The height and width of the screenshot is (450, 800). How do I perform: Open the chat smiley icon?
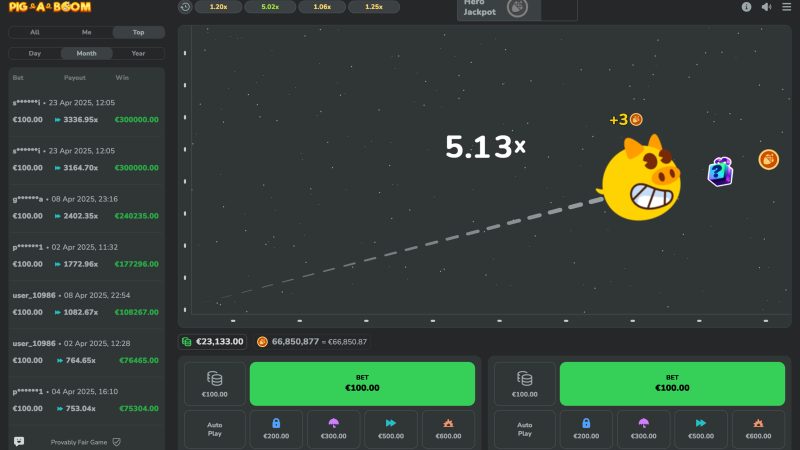pyautogui.click(x=18, y=441)
